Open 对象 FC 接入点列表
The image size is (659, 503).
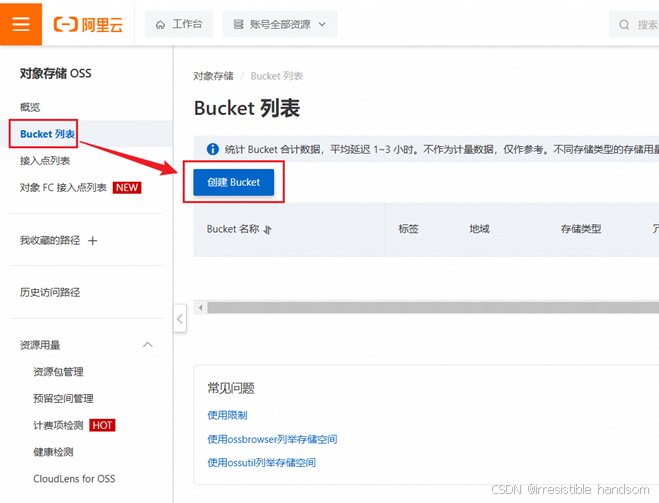click(63, 187)
